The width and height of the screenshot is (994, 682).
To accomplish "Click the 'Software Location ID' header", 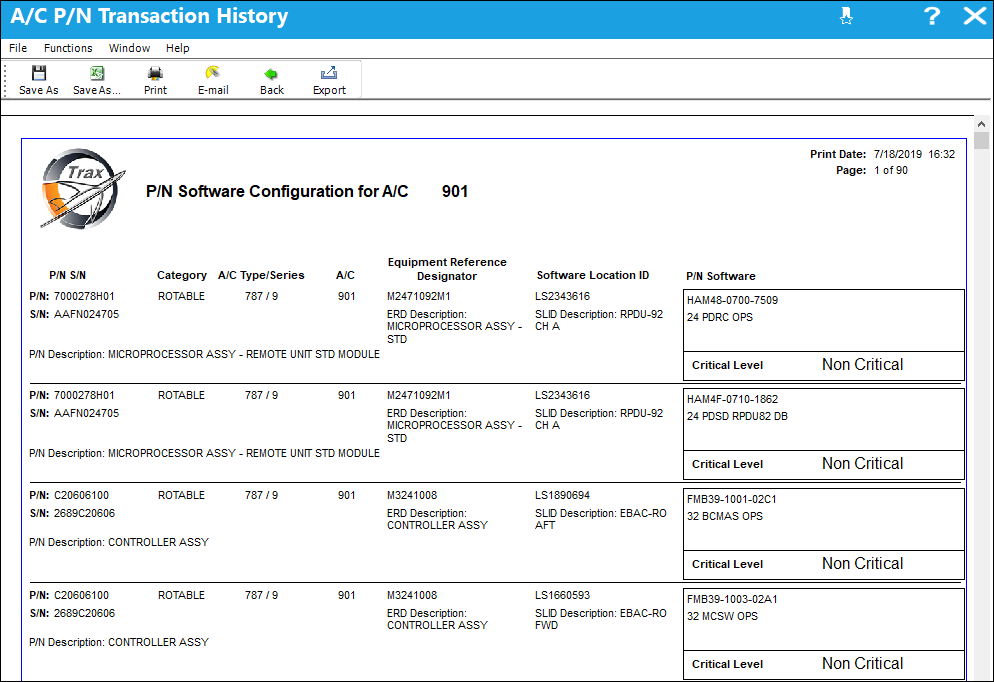I will (593, 275).
